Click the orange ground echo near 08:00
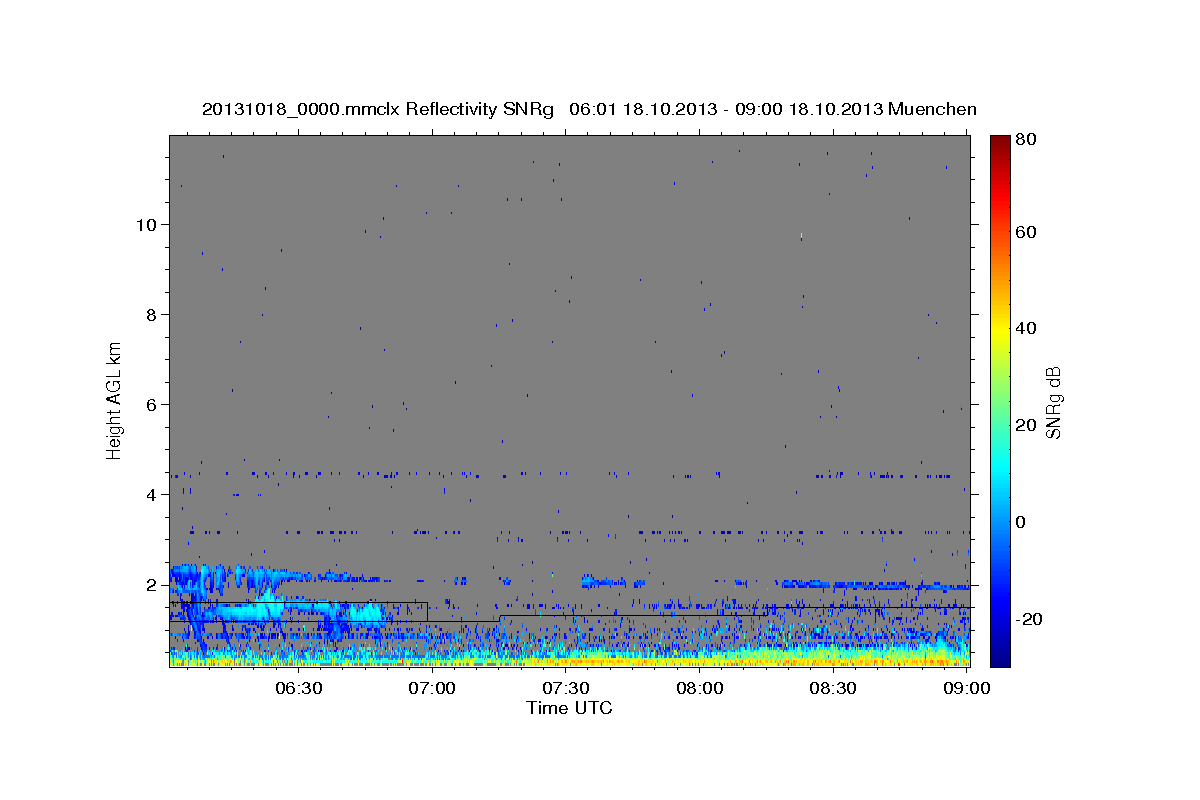Screen dimensions: 1200x800 point(700,660)
